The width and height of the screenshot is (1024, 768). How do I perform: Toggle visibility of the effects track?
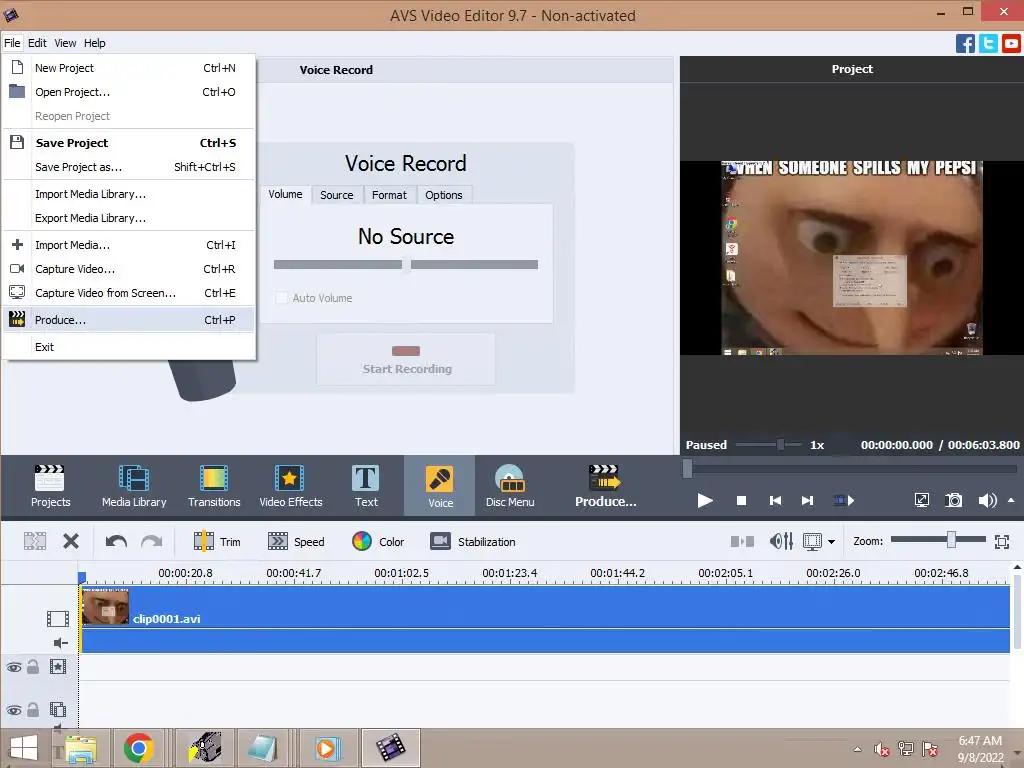14,667
